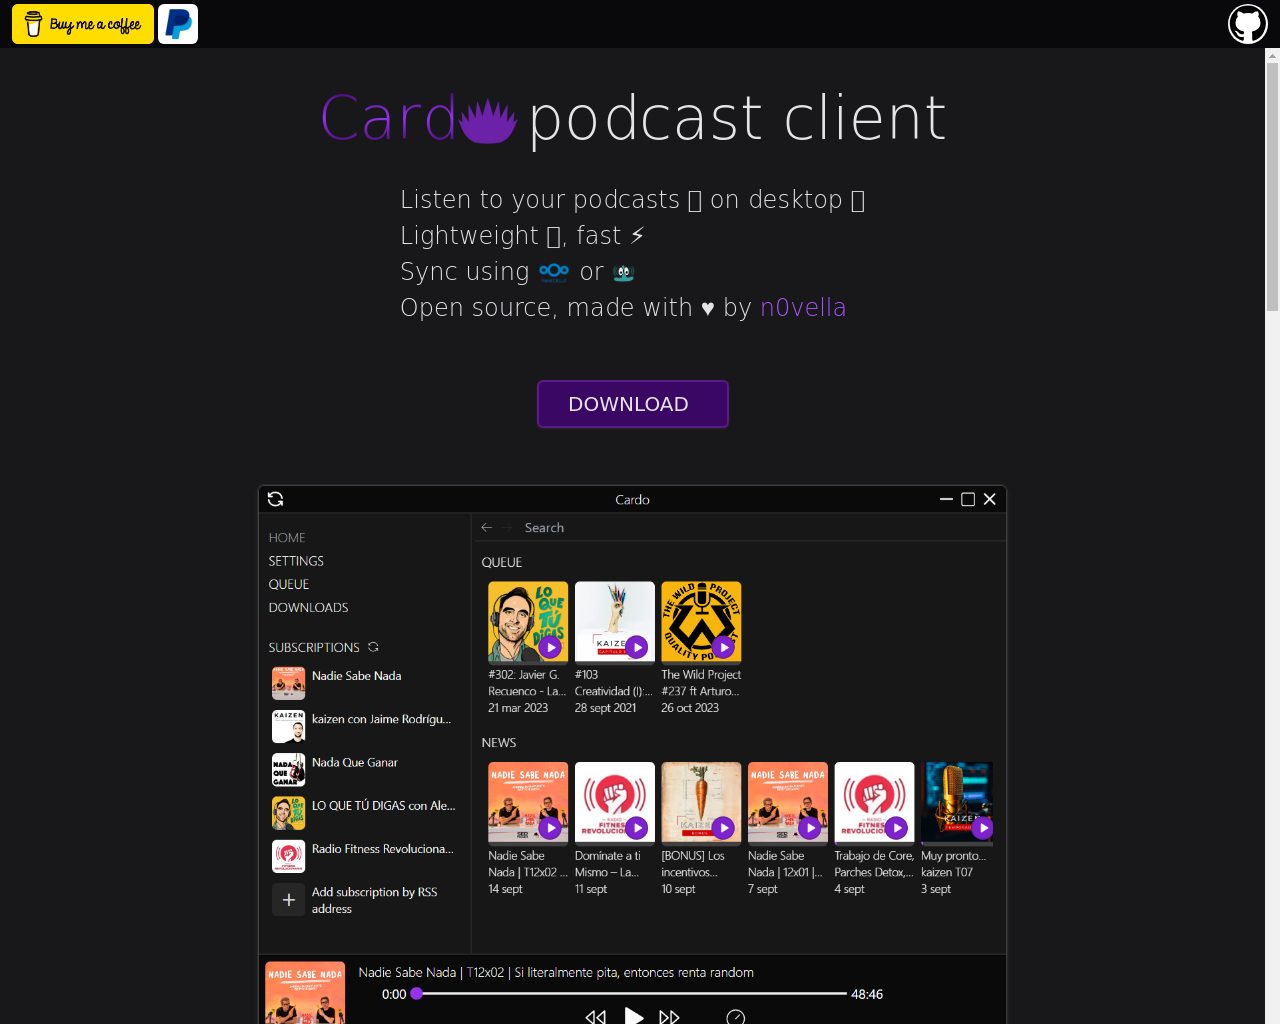Image resolution: width=1280 pixels, height=1024 pixels.
Task: Play Muy pronto kaizen T07 episode
Action: [983, 828]
